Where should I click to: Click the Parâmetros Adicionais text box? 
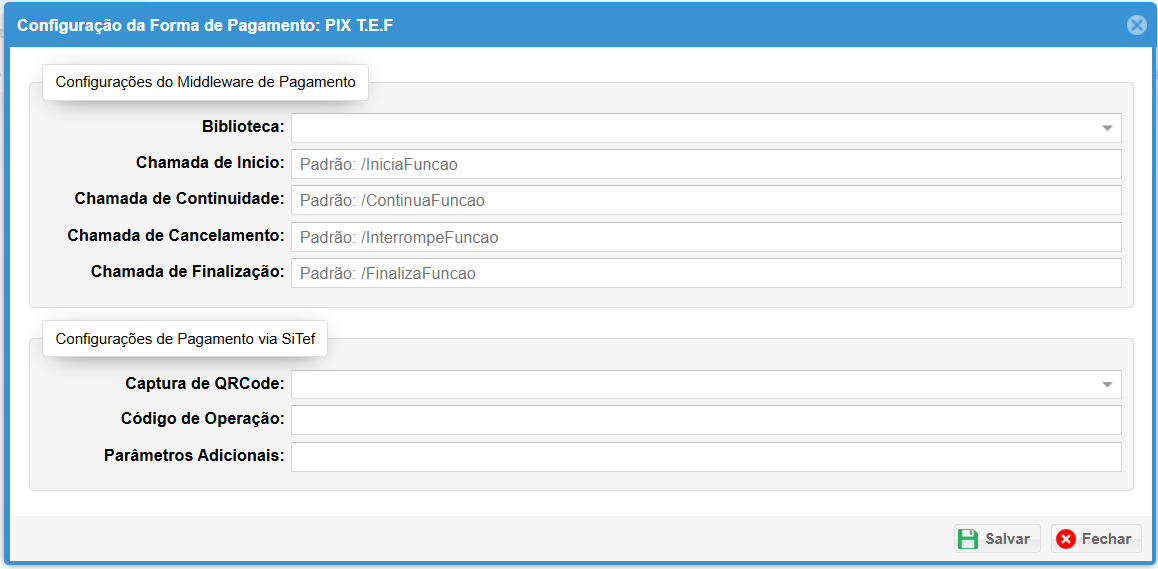point(706,457)
